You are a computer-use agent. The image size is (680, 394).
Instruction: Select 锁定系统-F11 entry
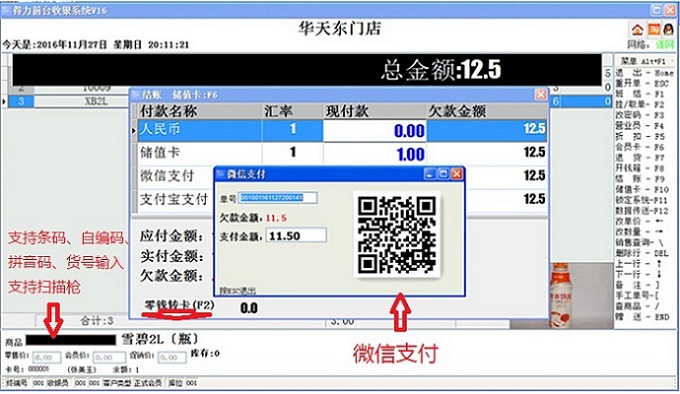641,200
